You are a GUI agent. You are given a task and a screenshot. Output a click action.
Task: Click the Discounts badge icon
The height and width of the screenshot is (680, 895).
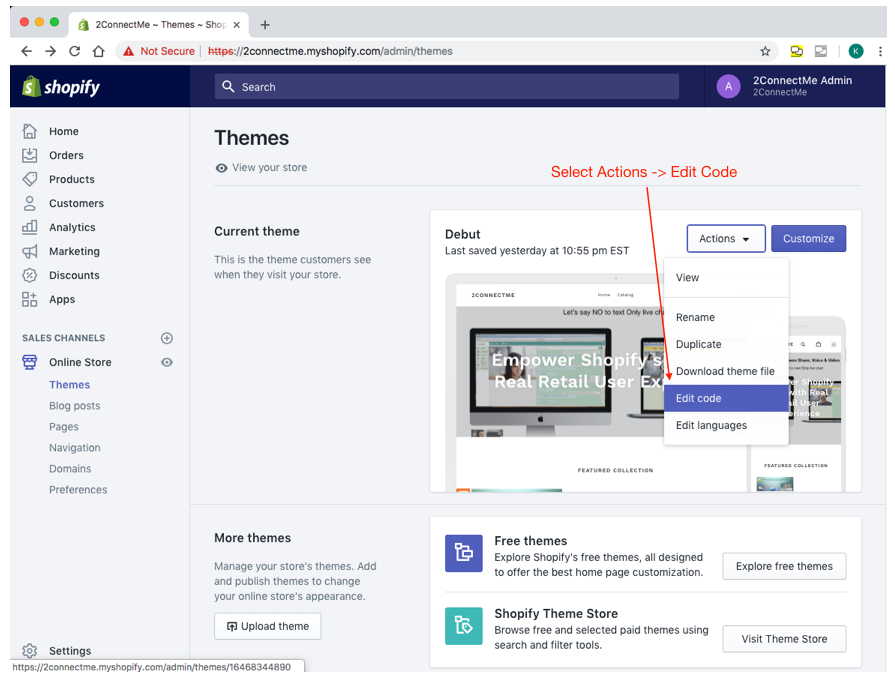point(30,275)
